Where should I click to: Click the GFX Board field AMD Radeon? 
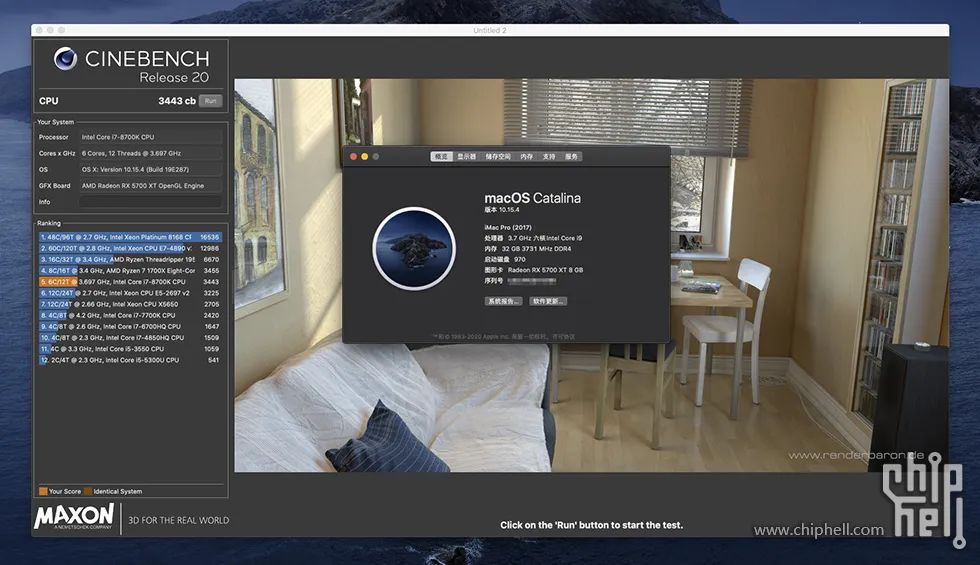151,186
